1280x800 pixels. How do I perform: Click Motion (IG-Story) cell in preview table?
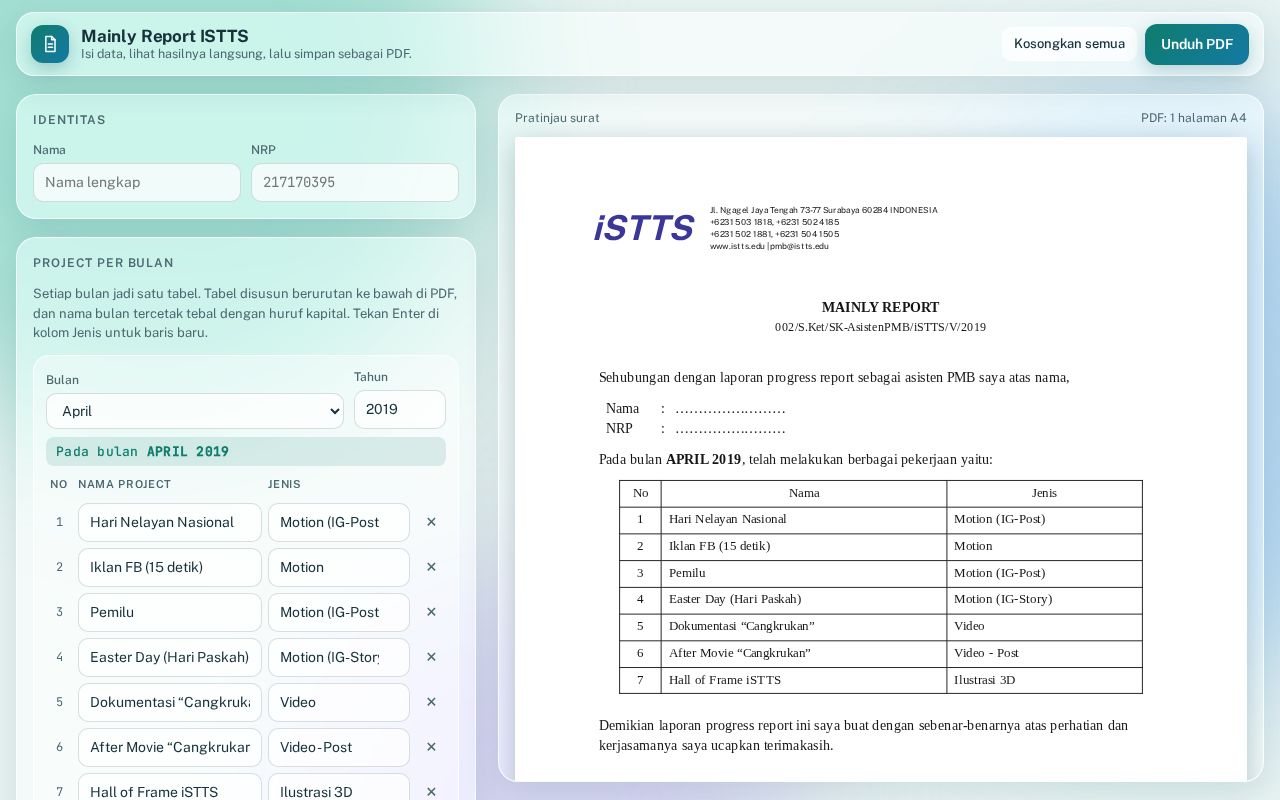coord(1044,599)
